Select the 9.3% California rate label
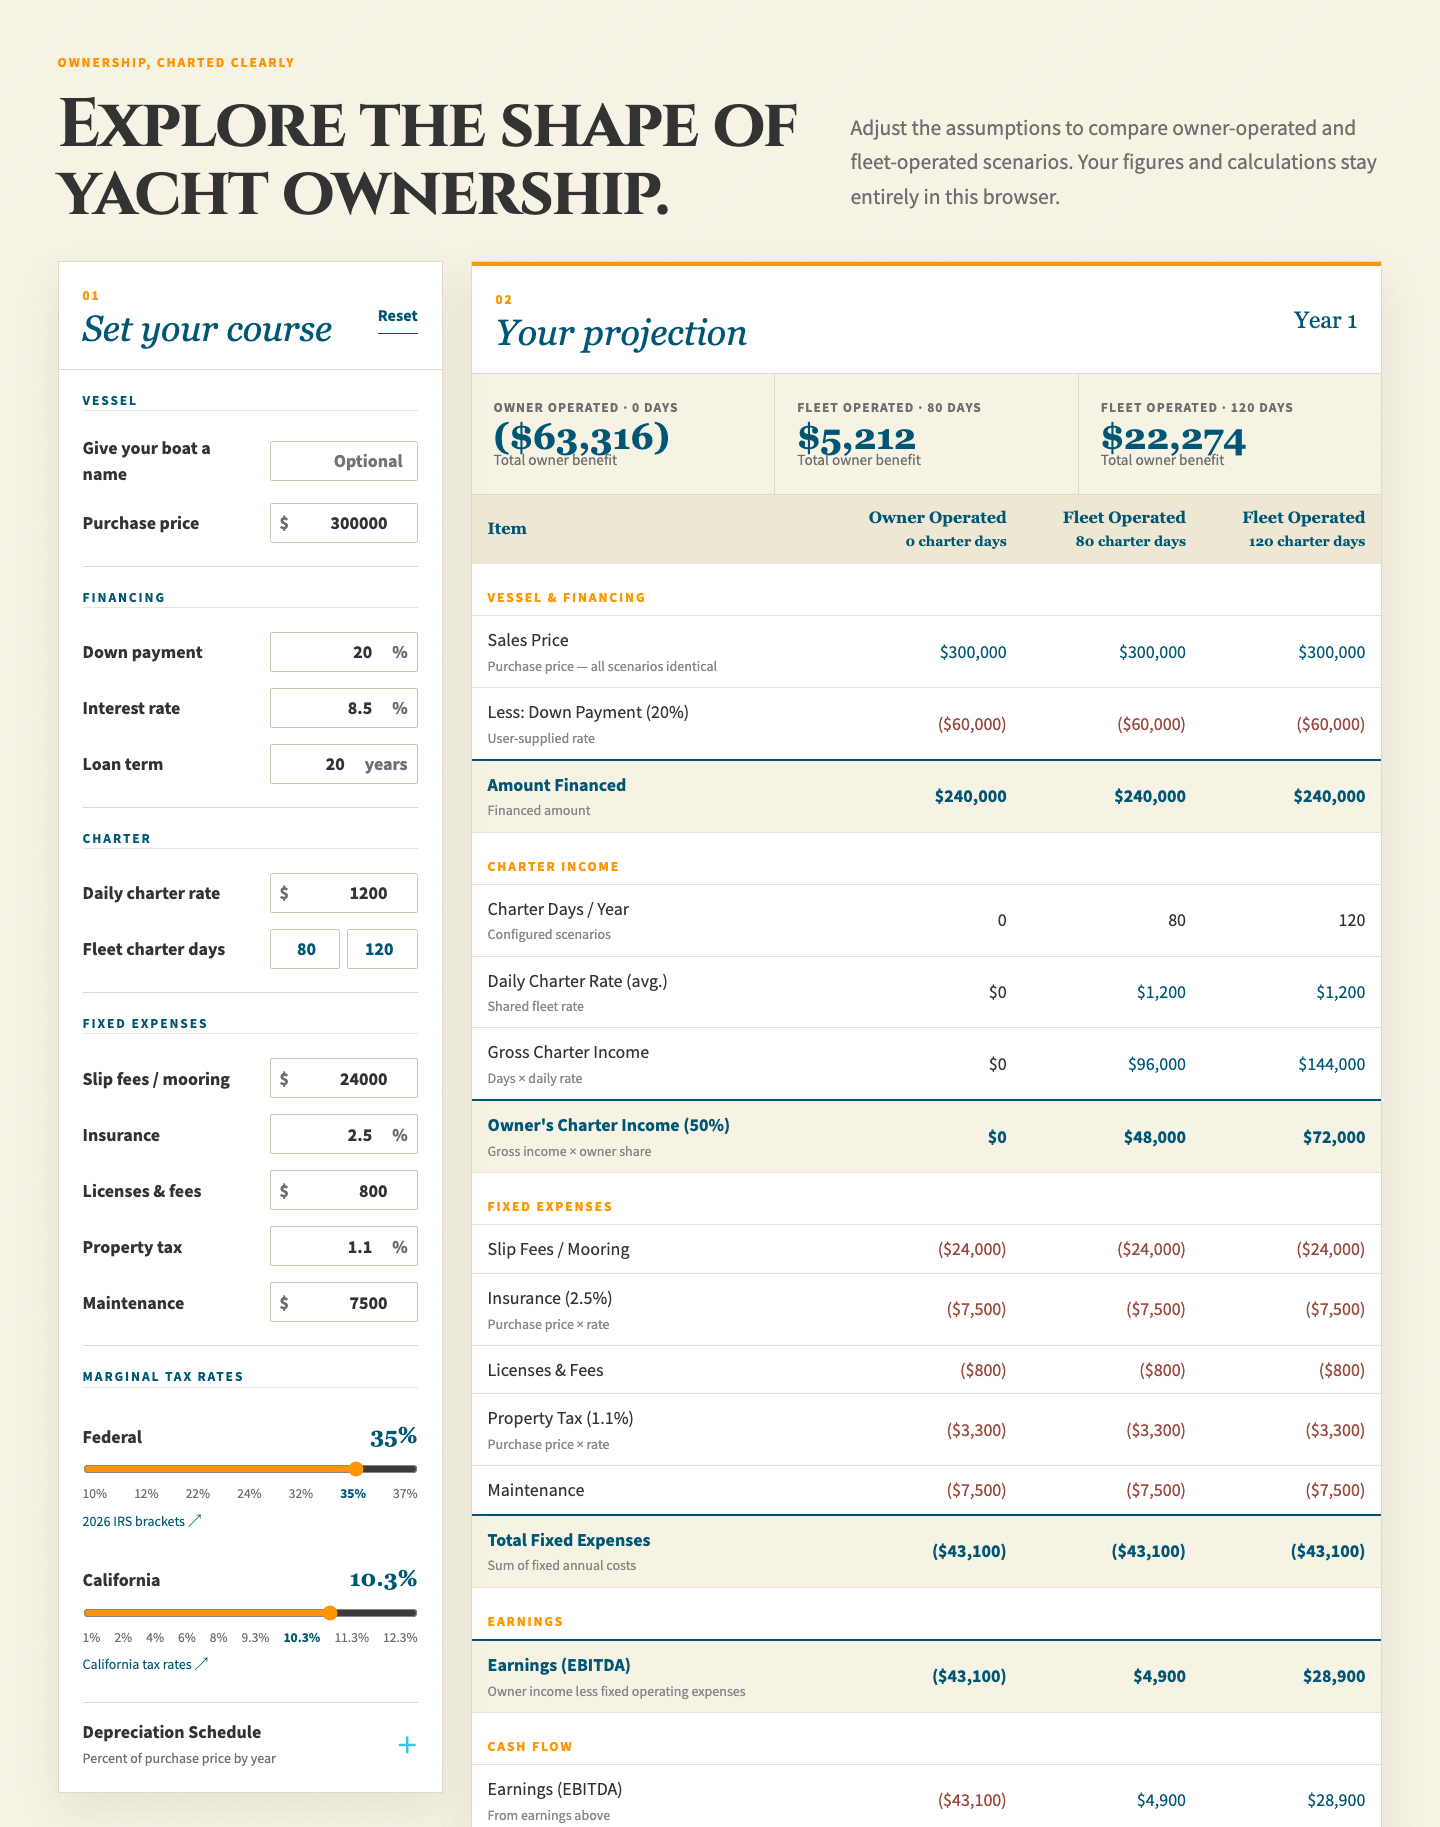This screenshot has height=1827, width=1440. [x=255, y=1638]
